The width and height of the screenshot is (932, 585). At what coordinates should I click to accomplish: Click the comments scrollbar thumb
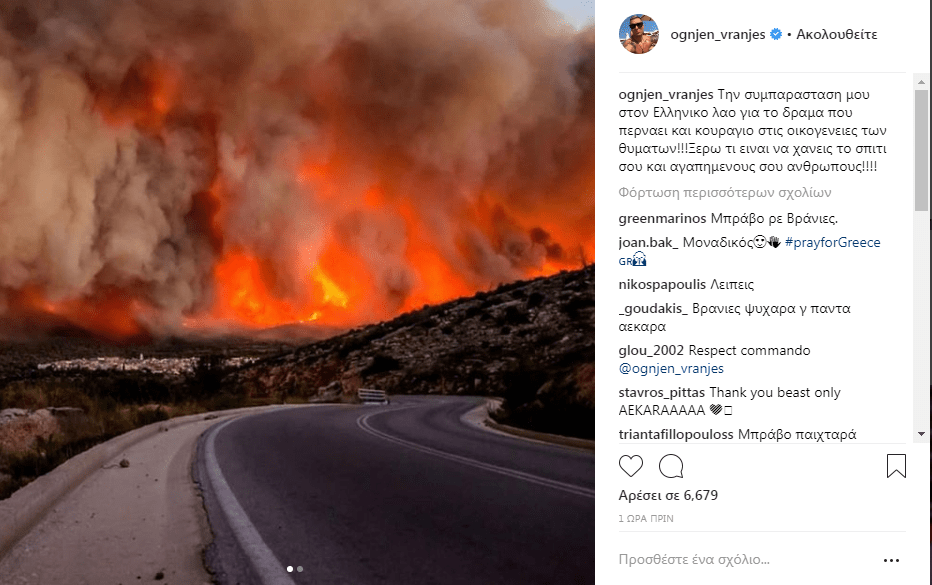[x=921, y=150]
